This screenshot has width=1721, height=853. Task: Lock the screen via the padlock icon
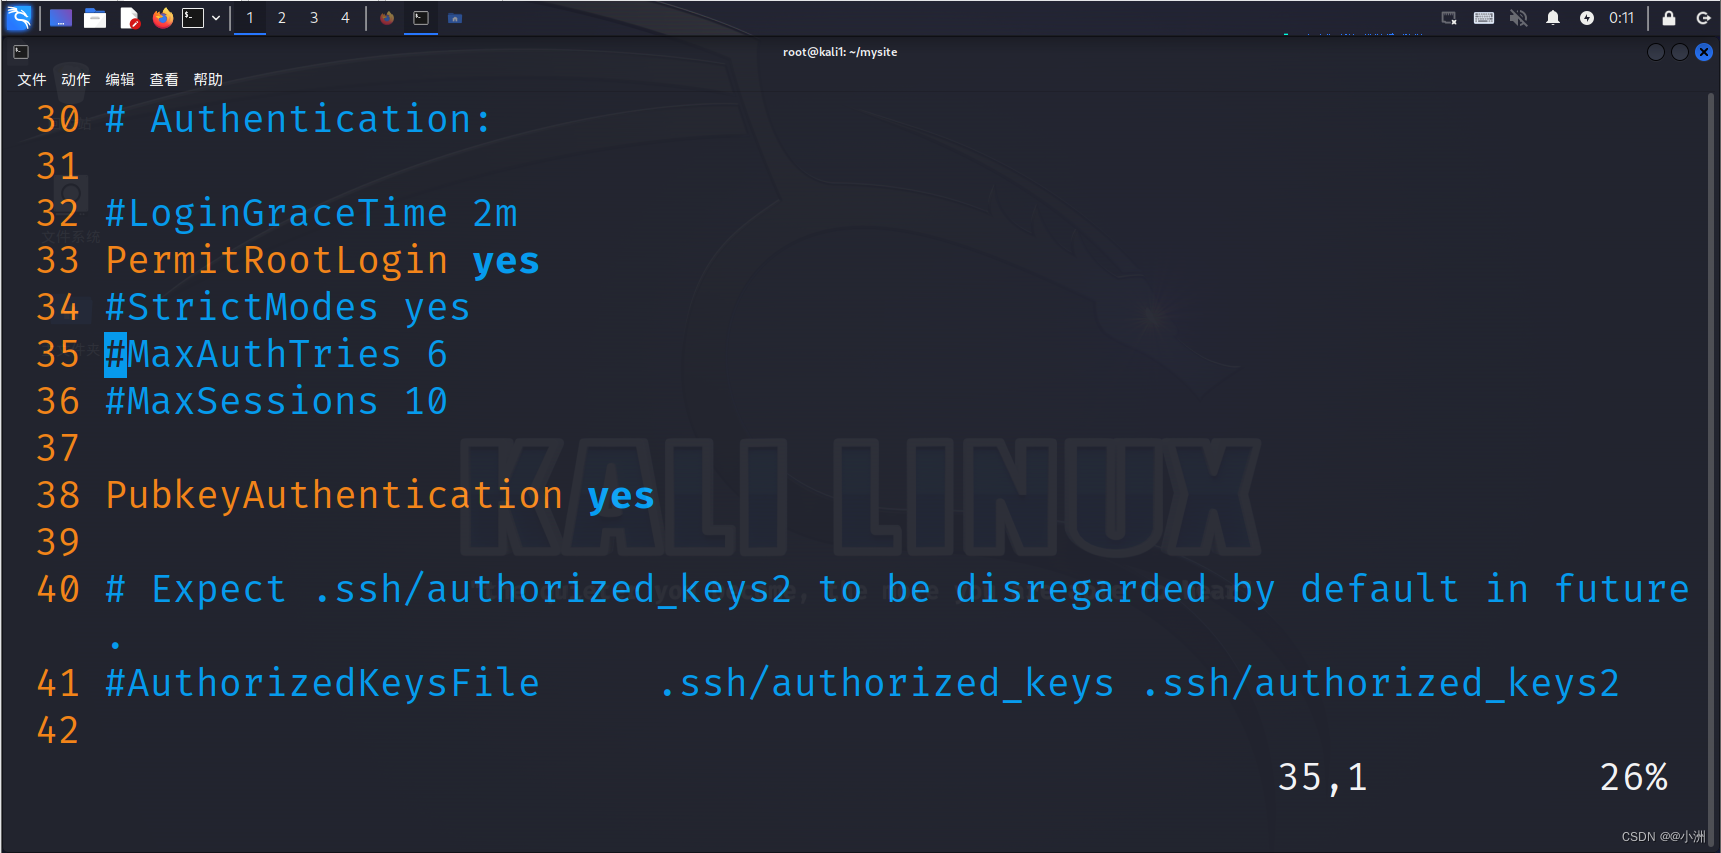click(1668, 17)
